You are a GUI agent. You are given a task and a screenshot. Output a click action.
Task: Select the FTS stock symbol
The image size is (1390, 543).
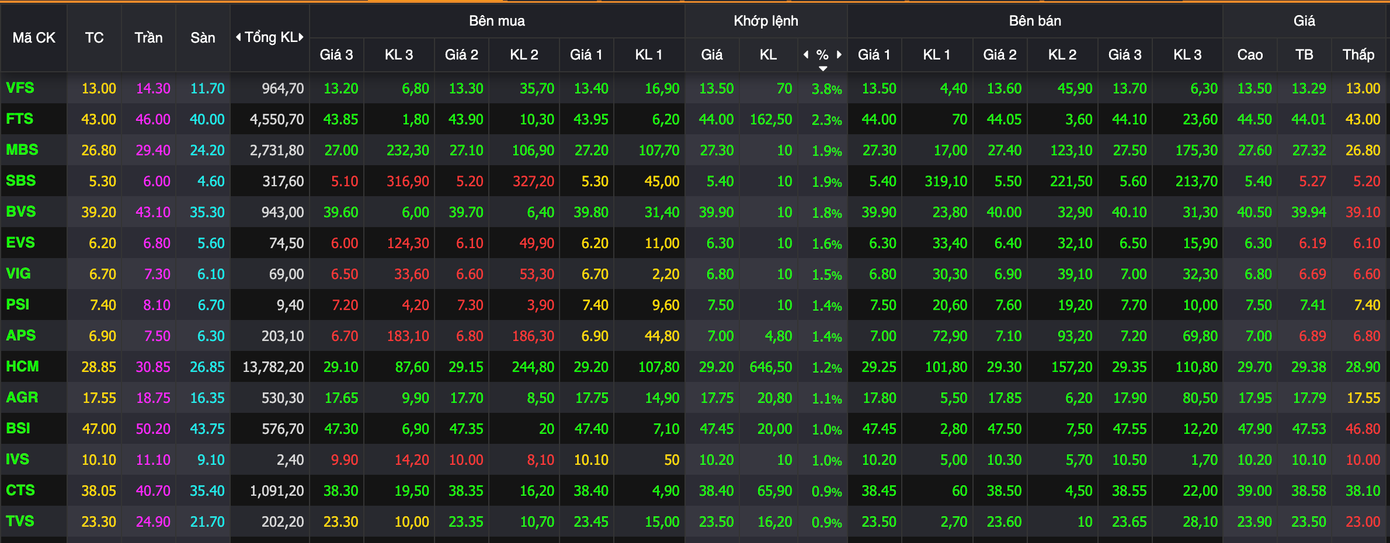[x=20, y=119]
